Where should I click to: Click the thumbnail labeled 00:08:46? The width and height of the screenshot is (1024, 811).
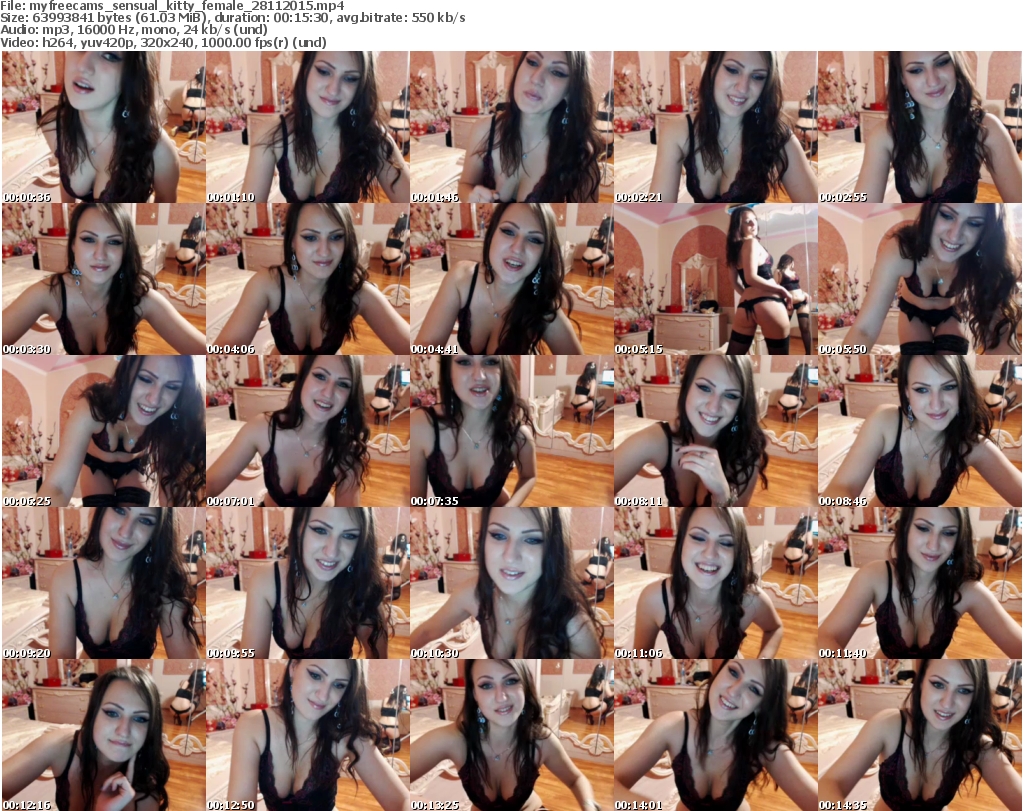click(x=920, y=431)
